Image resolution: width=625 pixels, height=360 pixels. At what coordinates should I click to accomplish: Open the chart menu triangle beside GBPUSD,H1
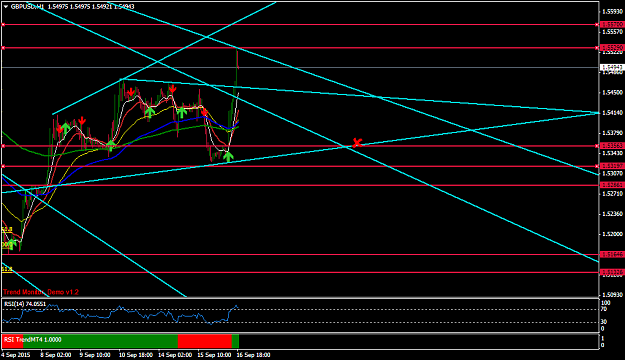(x=6, y=6)
